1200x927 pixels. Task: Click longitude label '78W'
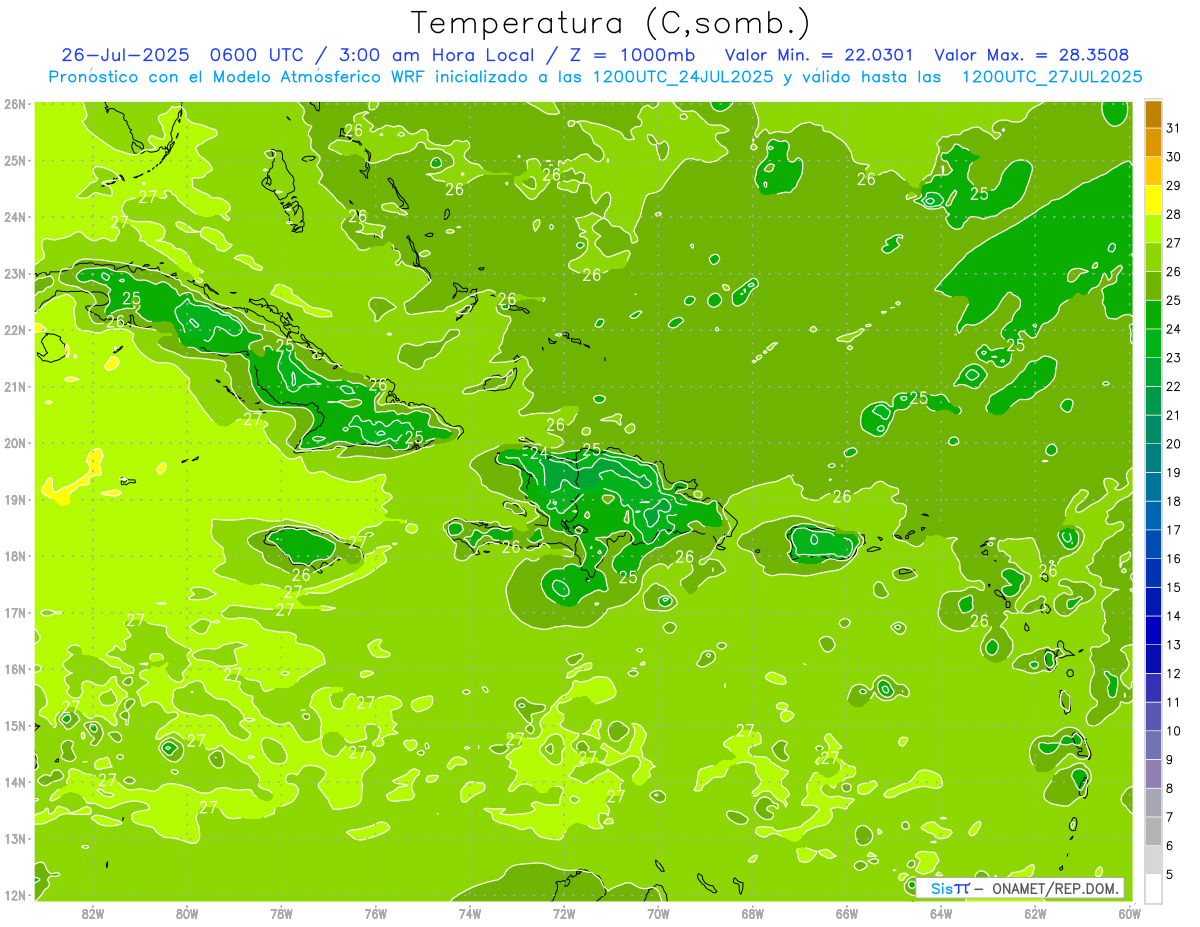tap(281, 914)
